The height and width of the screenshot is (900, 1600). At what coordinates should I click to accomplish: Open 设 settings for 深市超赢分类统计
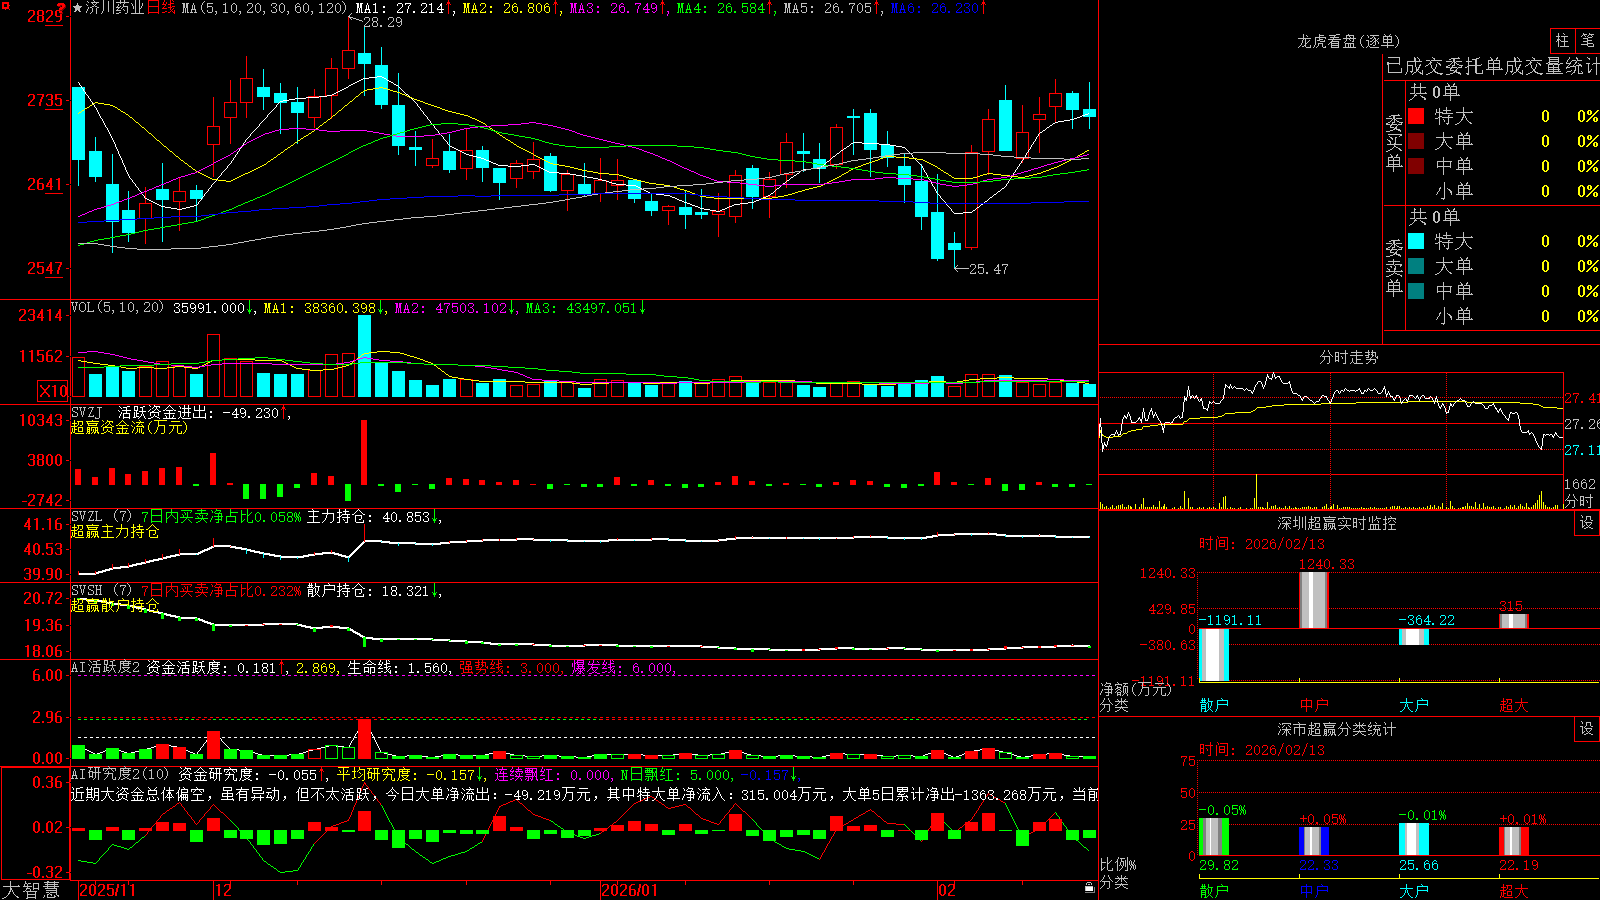pos(1587,729)
